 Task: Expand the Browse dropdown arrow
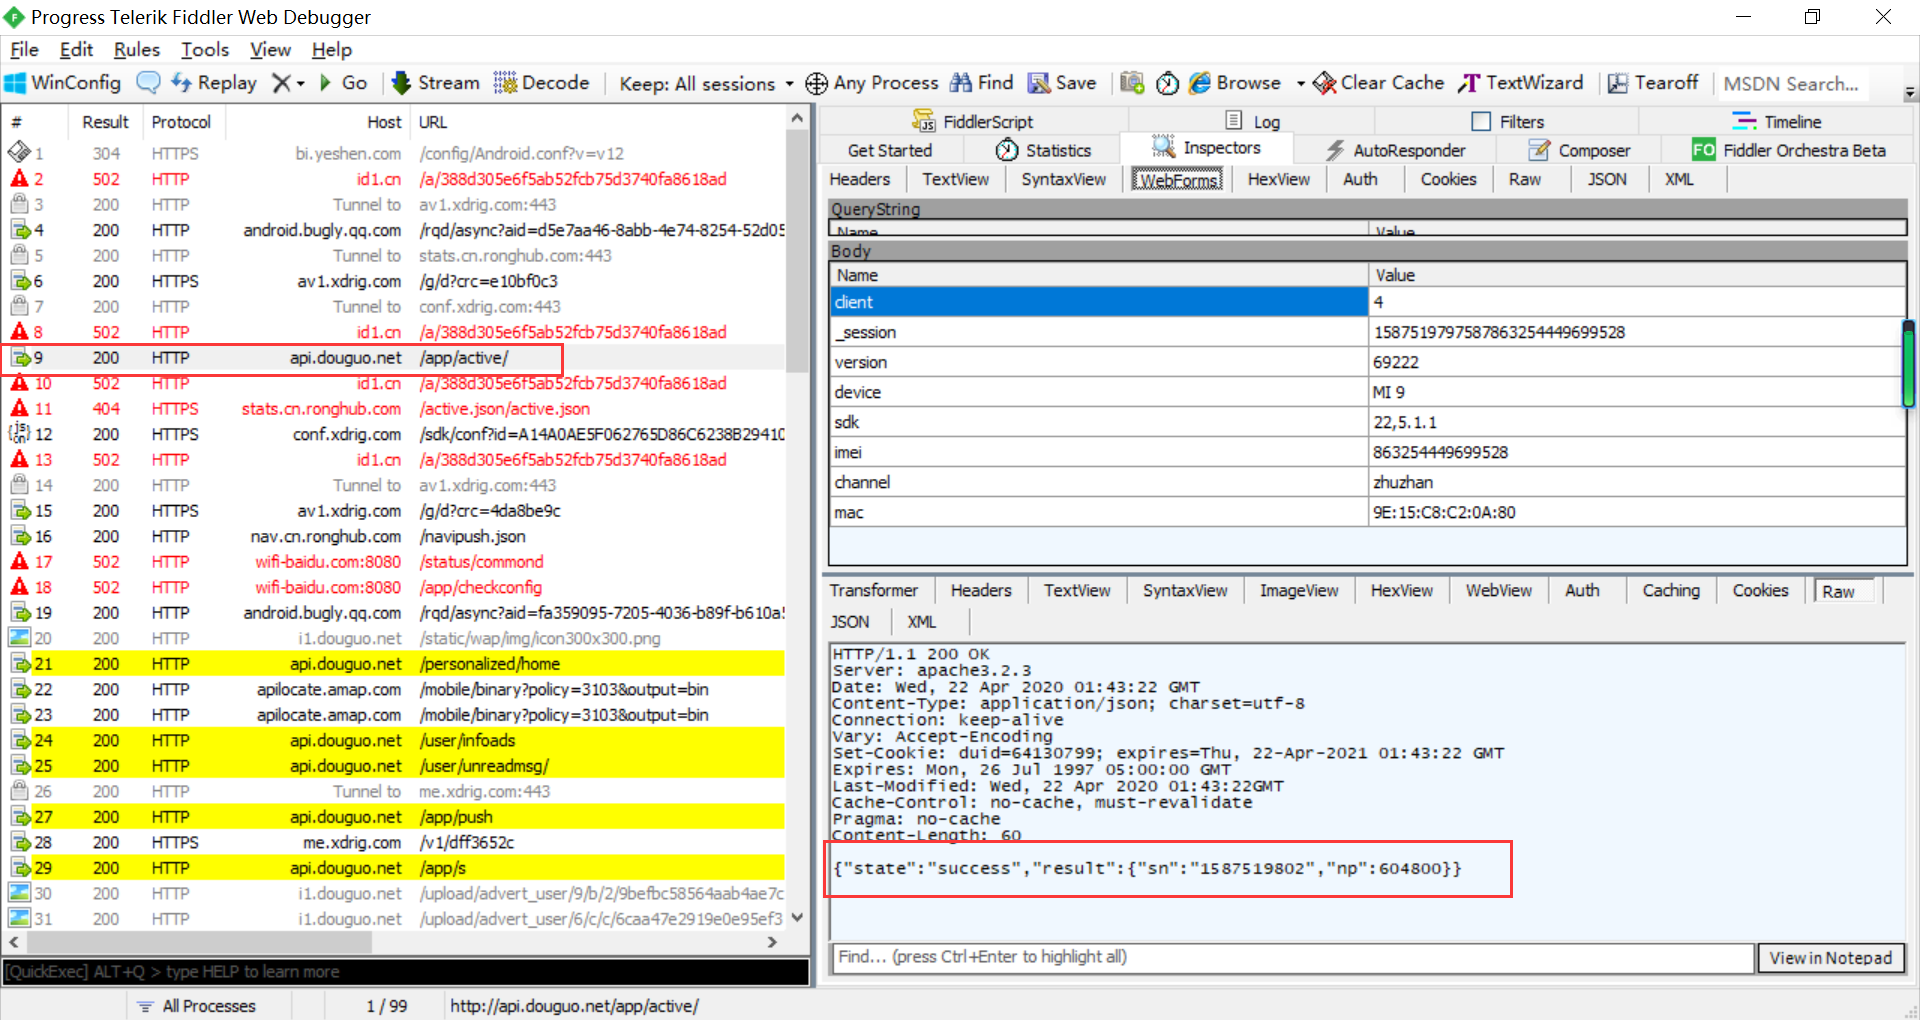click(x=1300, y=84)
